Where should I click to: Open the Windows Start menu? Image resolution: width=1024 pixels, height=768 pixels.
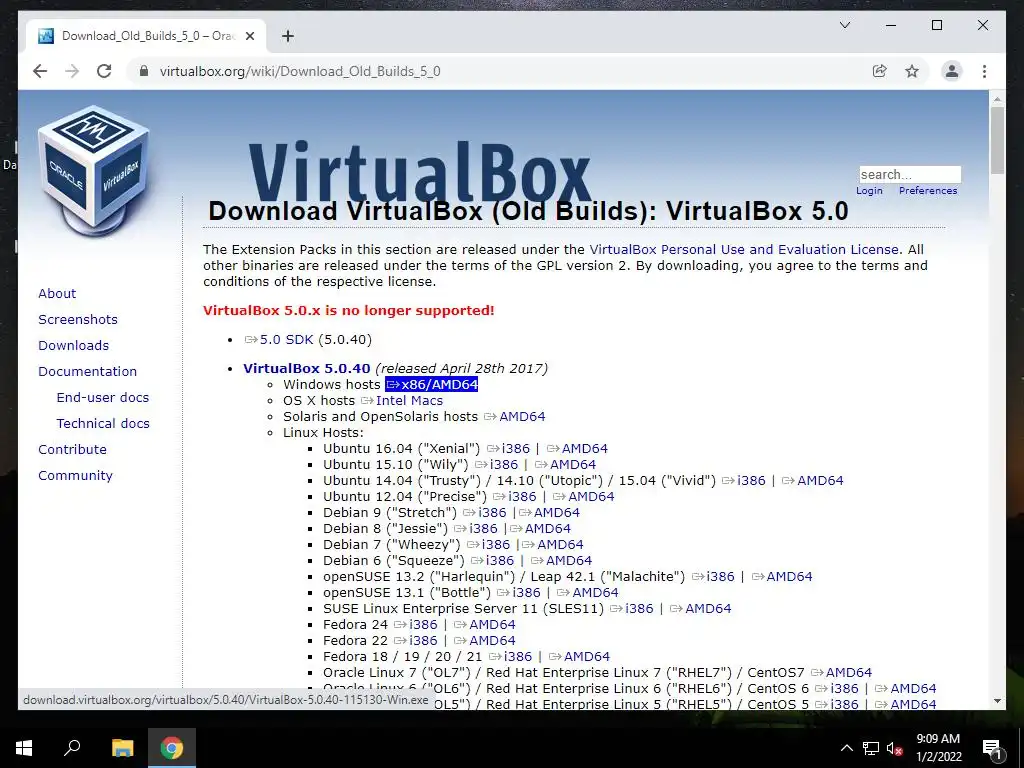point(24,748)
